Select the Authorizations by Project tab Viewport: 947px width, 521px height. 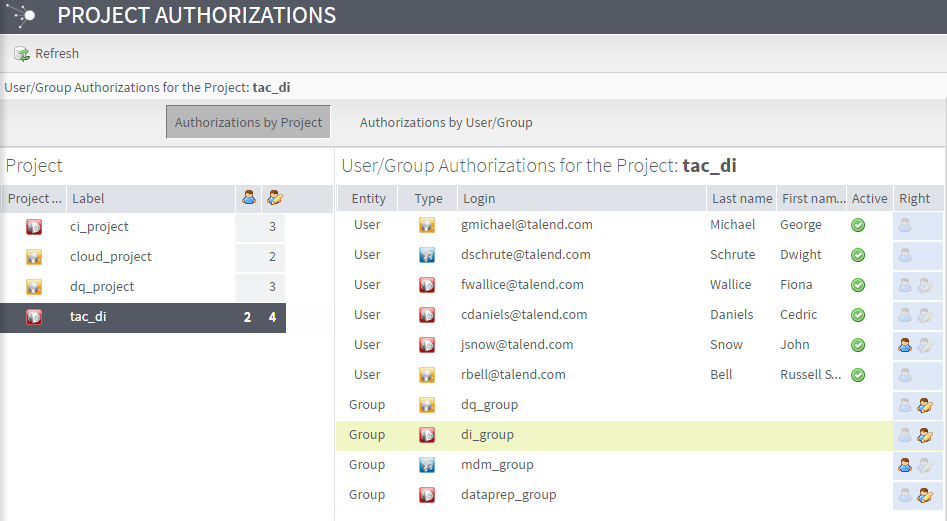coord(248,122)
